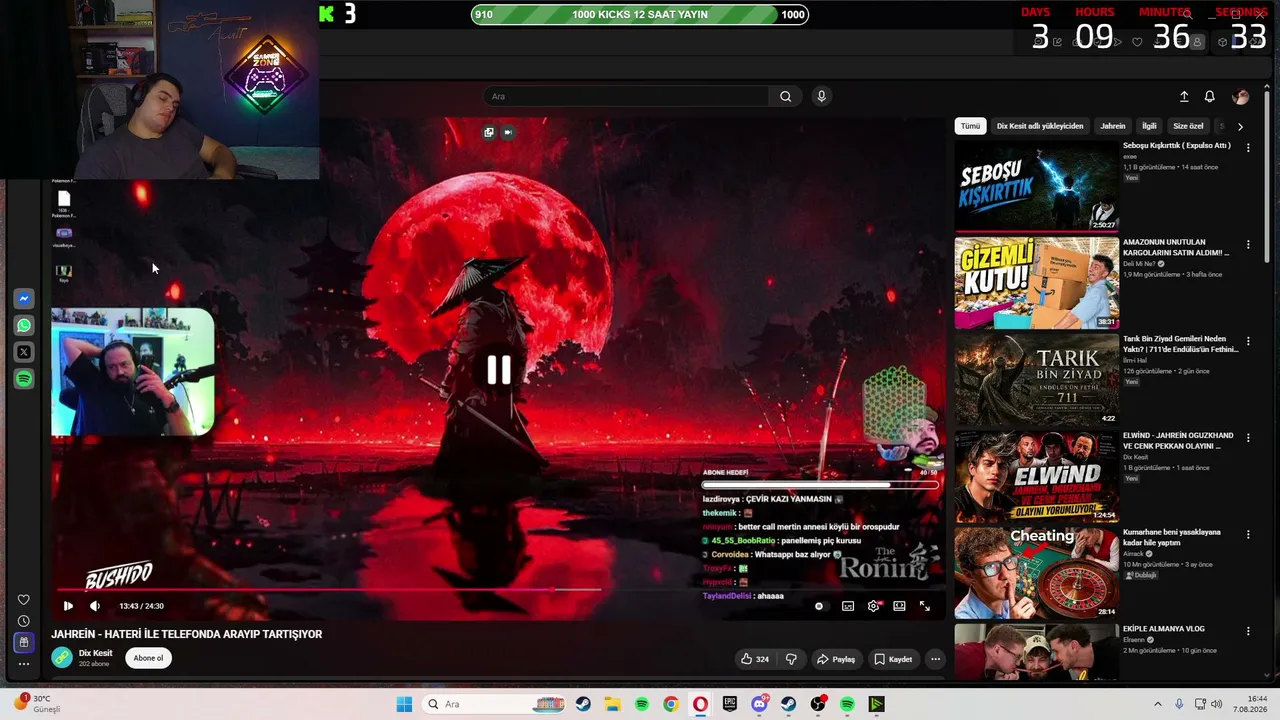Viewport: 1280px width, 720px height.
Task: Open the Cheating roulette video thumbnail
Action: coord(1036,574)
